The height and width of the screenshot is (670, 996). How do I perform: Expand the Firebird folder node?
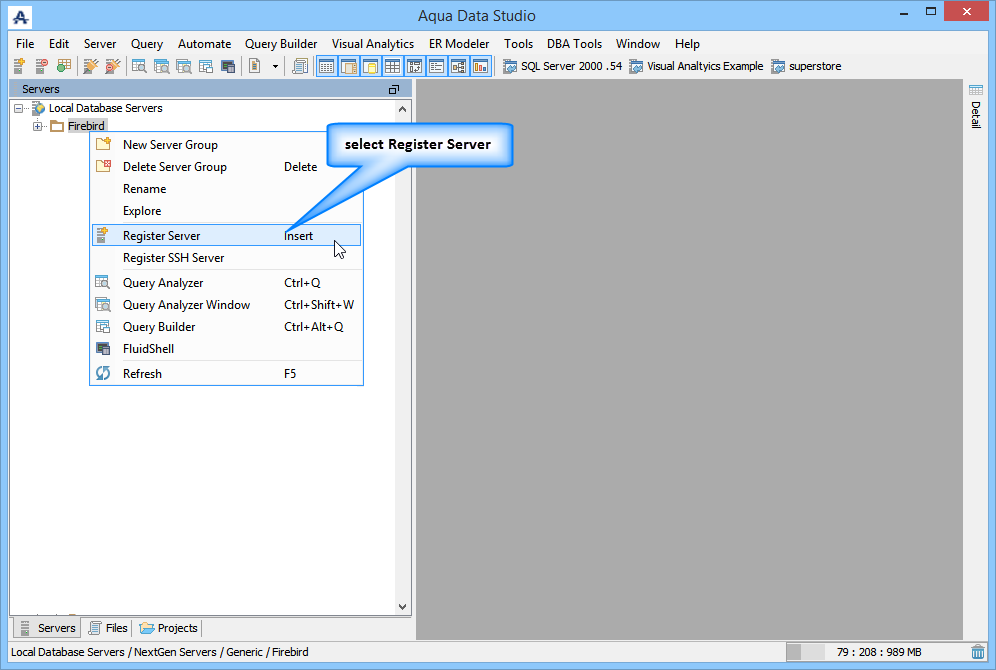tap(37, 126)
